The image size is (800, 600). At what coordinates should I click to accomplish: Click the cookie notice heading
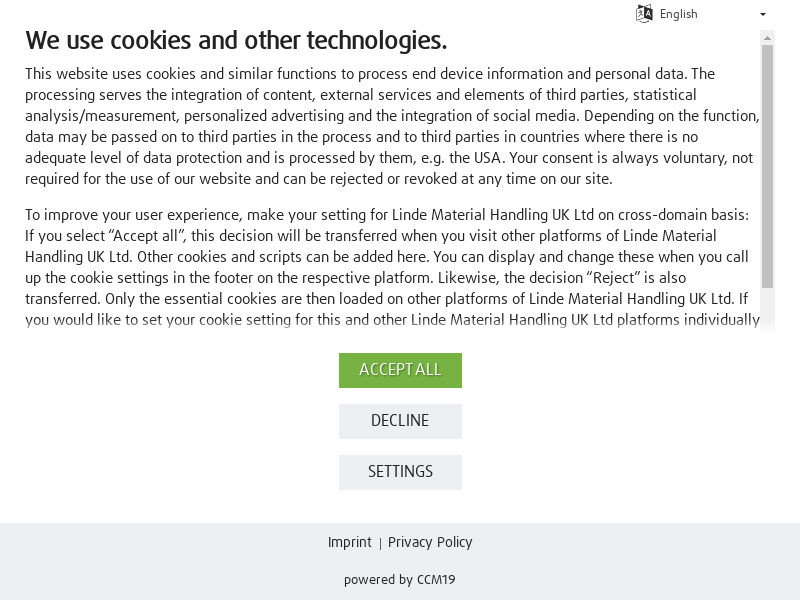236,40
